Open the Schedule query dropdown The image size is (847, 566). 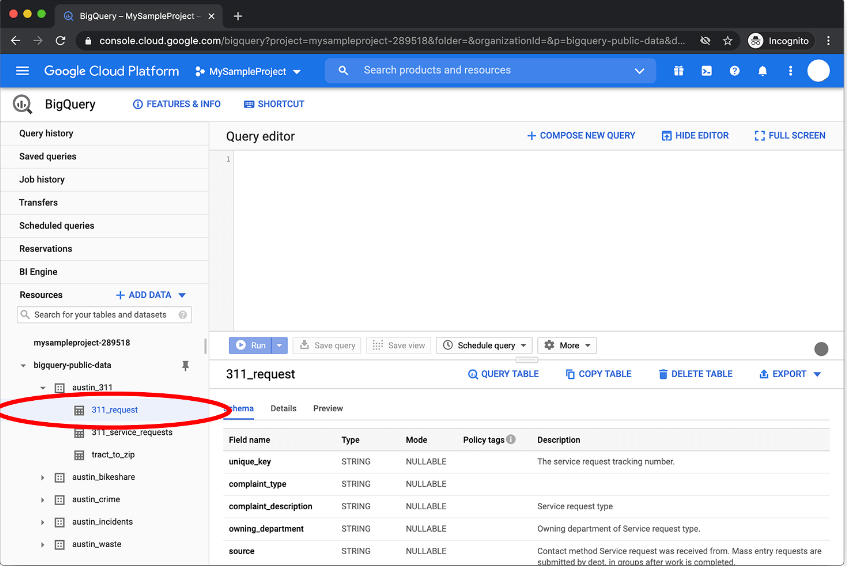[485, 346]
